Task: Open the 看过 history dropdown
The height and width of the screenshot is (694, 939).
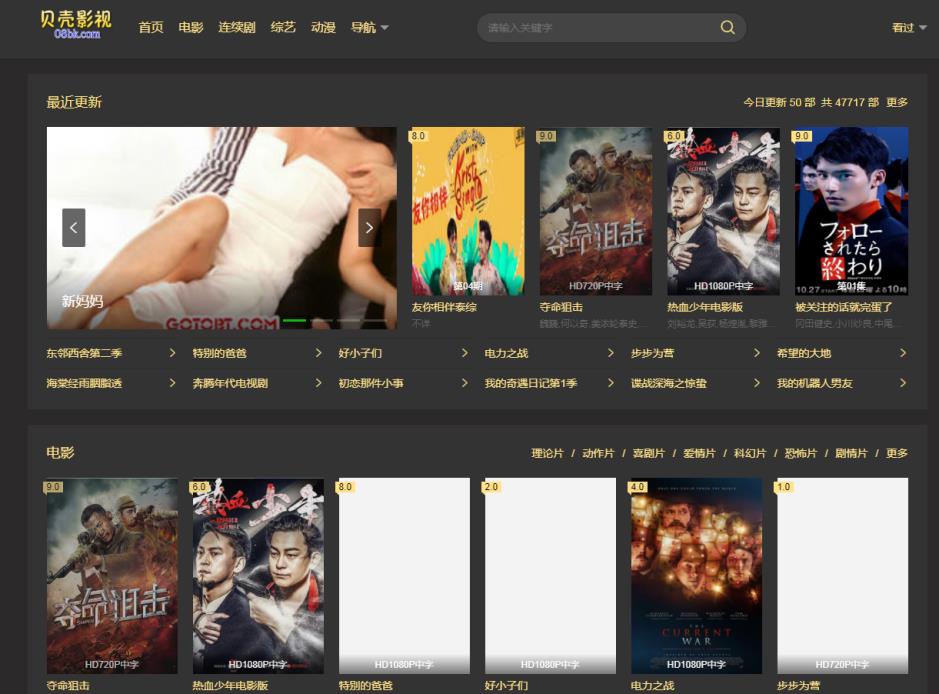Action: pyautogui.click(x=909, y=28)
